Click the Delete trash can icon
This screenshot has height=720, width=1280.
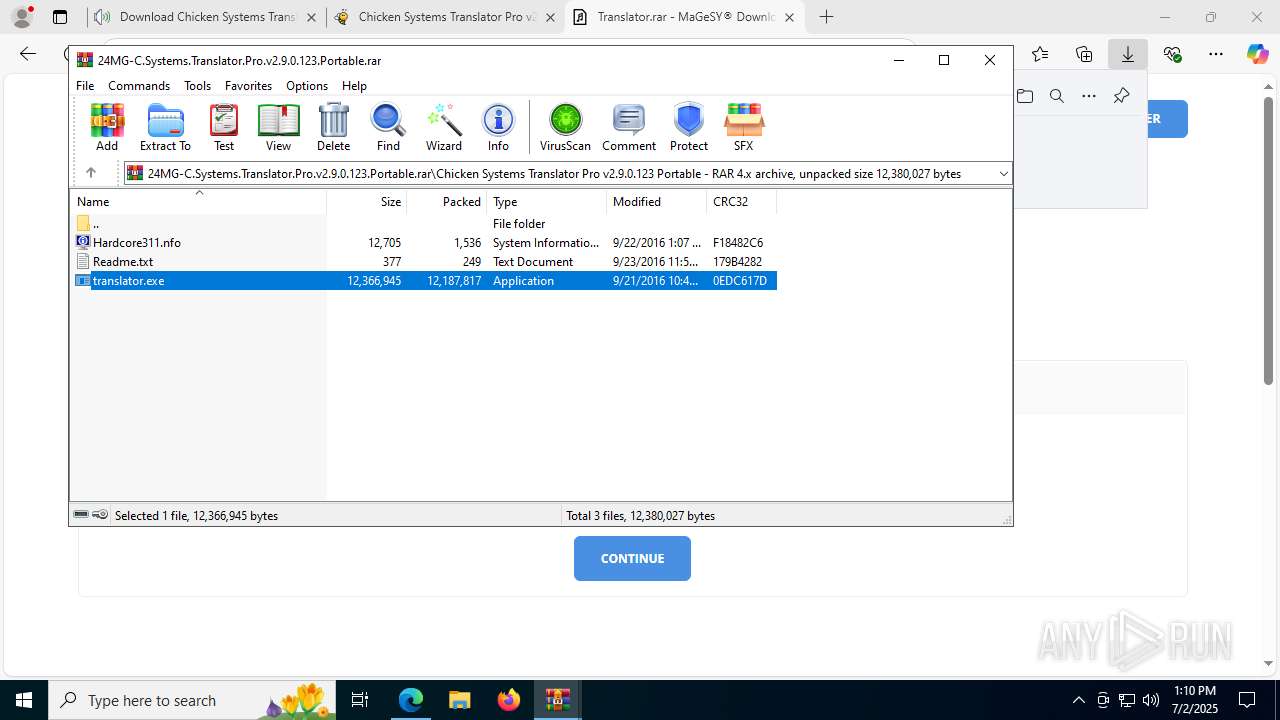coord(333,127)
